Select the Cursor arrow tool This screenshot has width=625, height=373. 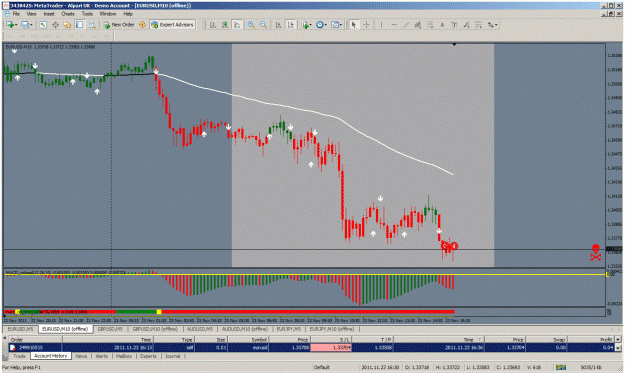353,25
